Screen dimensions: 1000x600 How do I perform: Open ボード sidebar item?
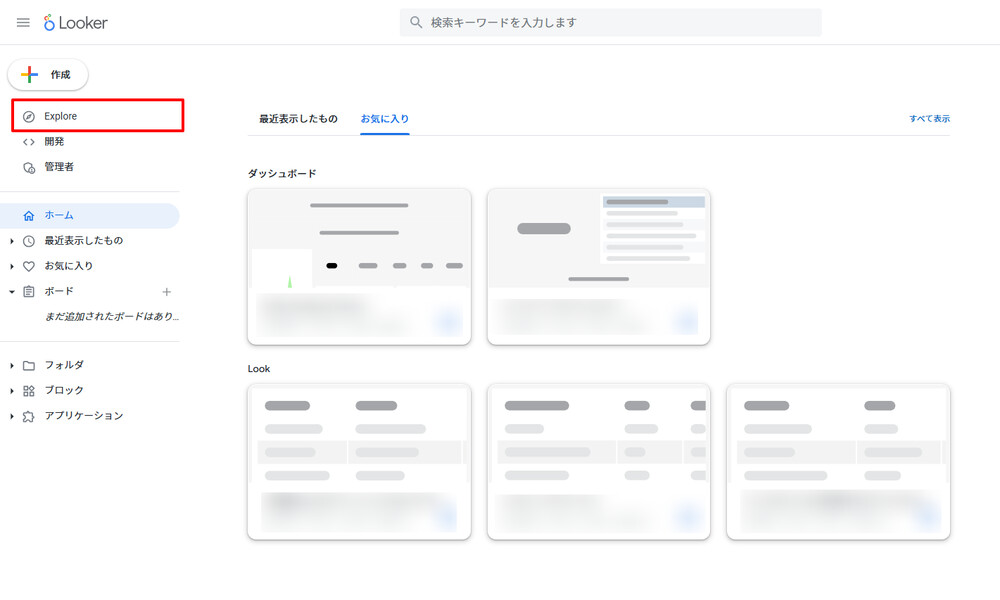pos(59,291)
